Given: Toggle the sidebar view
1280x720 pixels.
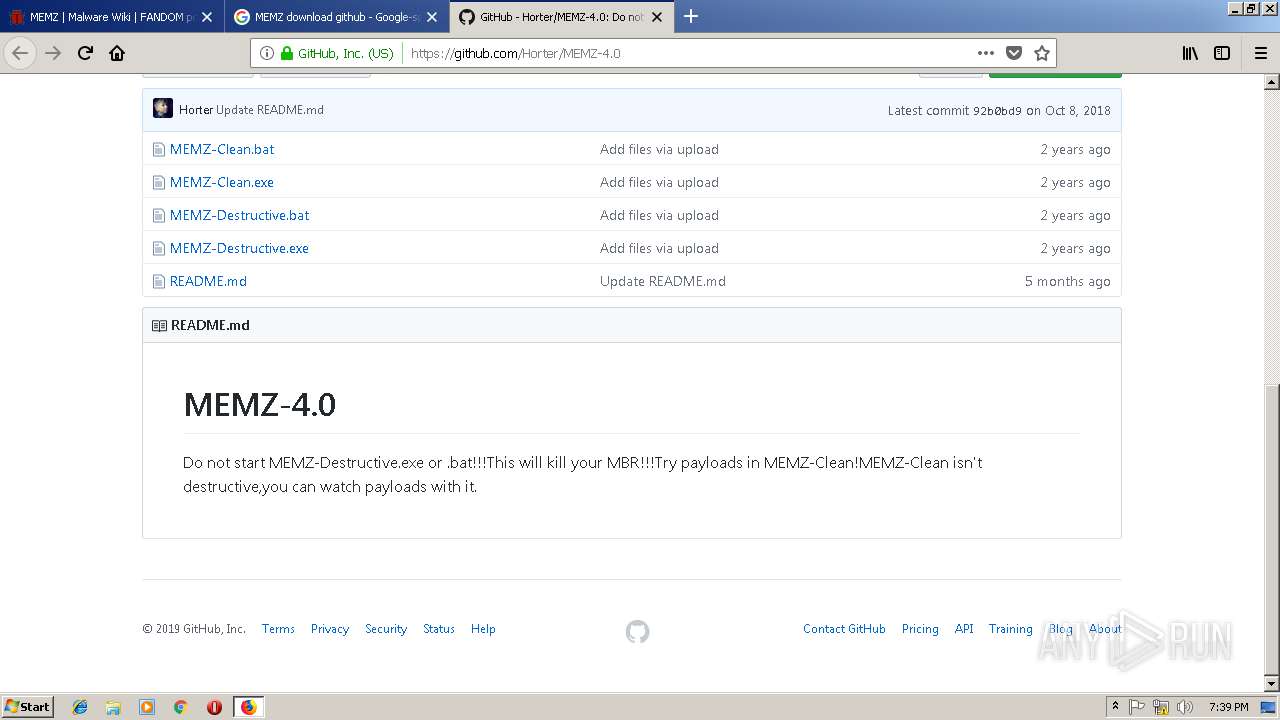Looking at the screenshot, I should (1222, 53).
